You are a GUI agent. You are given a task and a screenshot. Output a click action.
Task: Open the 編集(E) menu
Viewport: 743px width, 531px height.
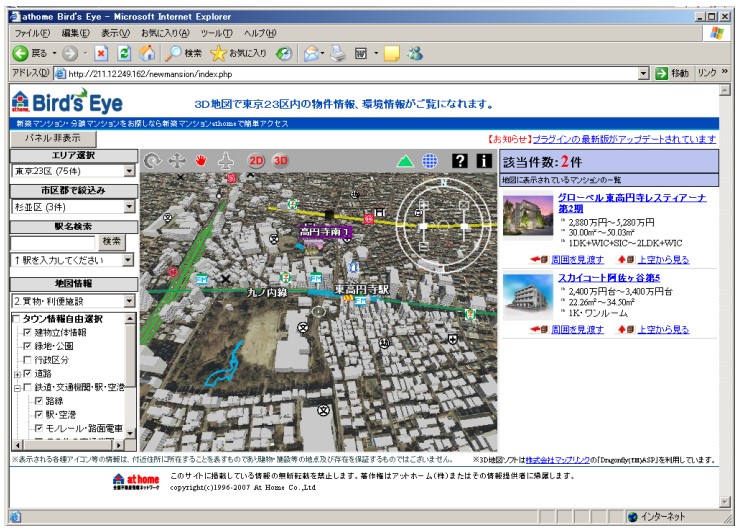click(x=75, y=33)
